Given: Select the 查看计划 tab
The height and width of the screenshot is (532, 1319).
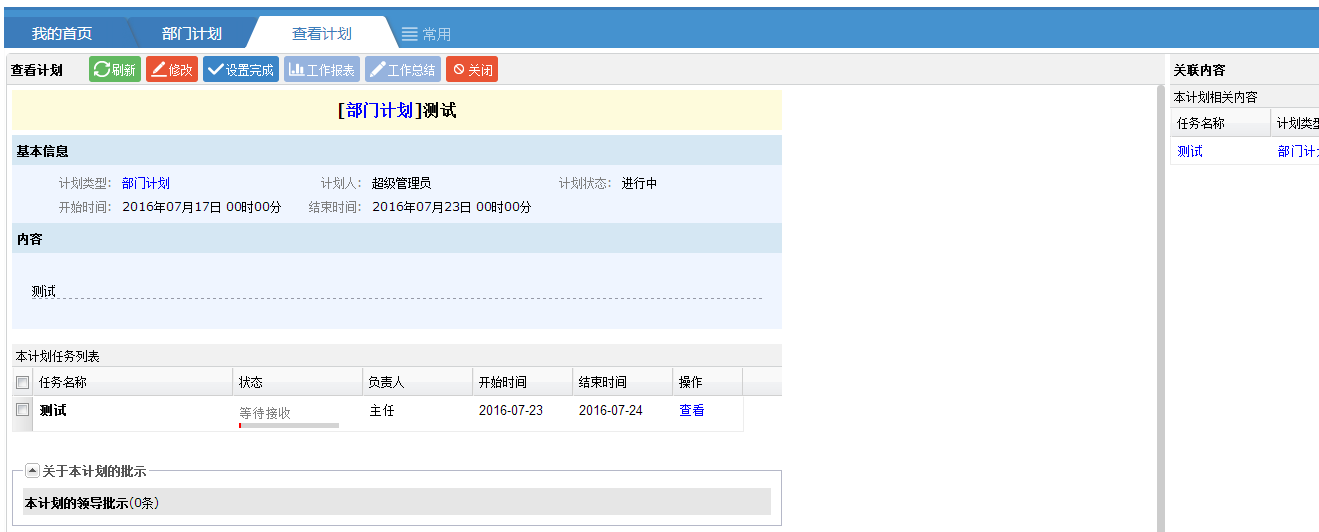Looking at the screenshot, I should (x=322, y=34).
